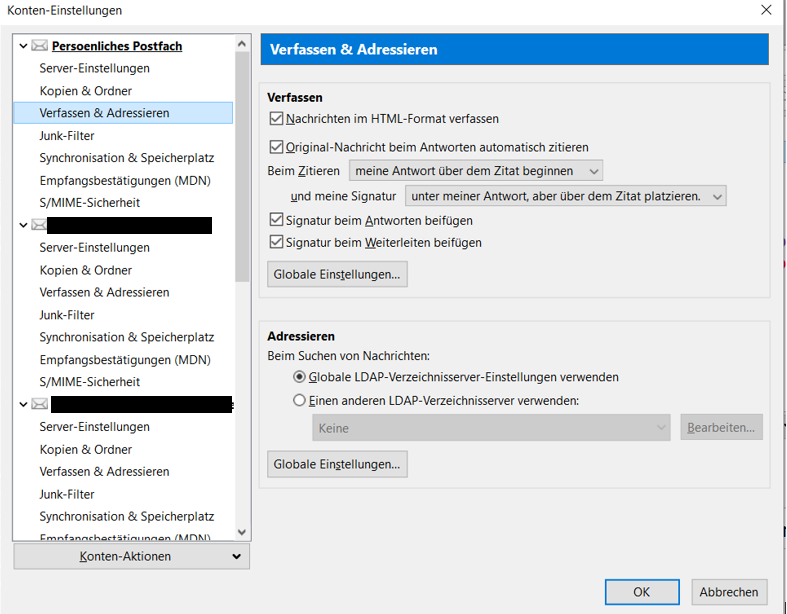Open the Konten-Aktionen dropdown menu
Image resolution: width=787 pixels, height=614 pixels.
pos(131,557)
